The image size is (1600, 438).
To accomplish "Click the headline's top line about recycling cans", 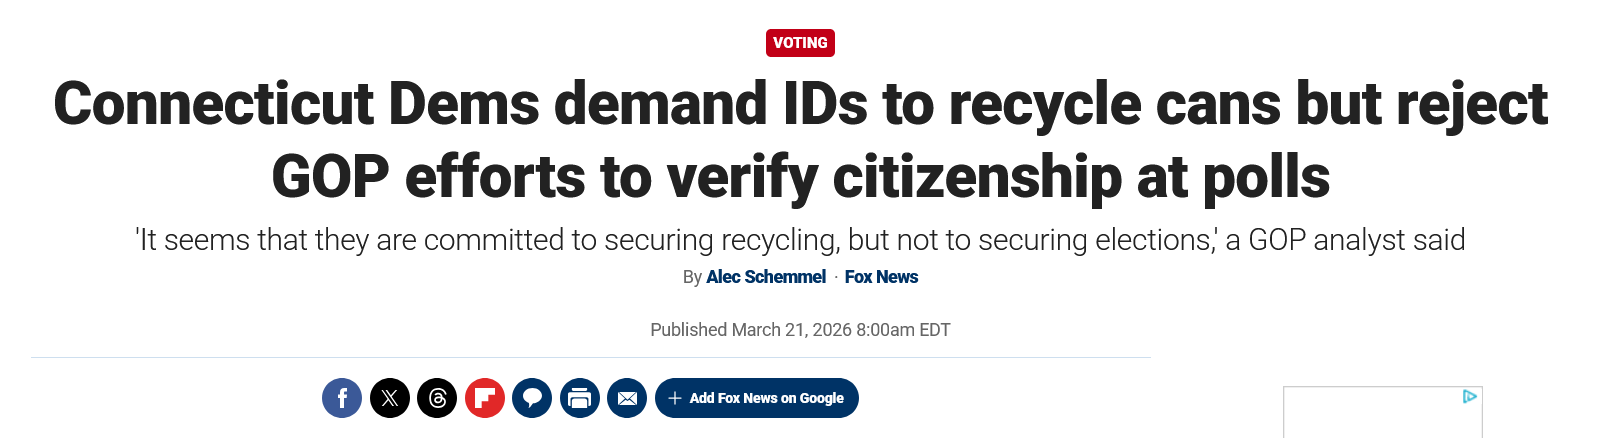I will 800,104.
